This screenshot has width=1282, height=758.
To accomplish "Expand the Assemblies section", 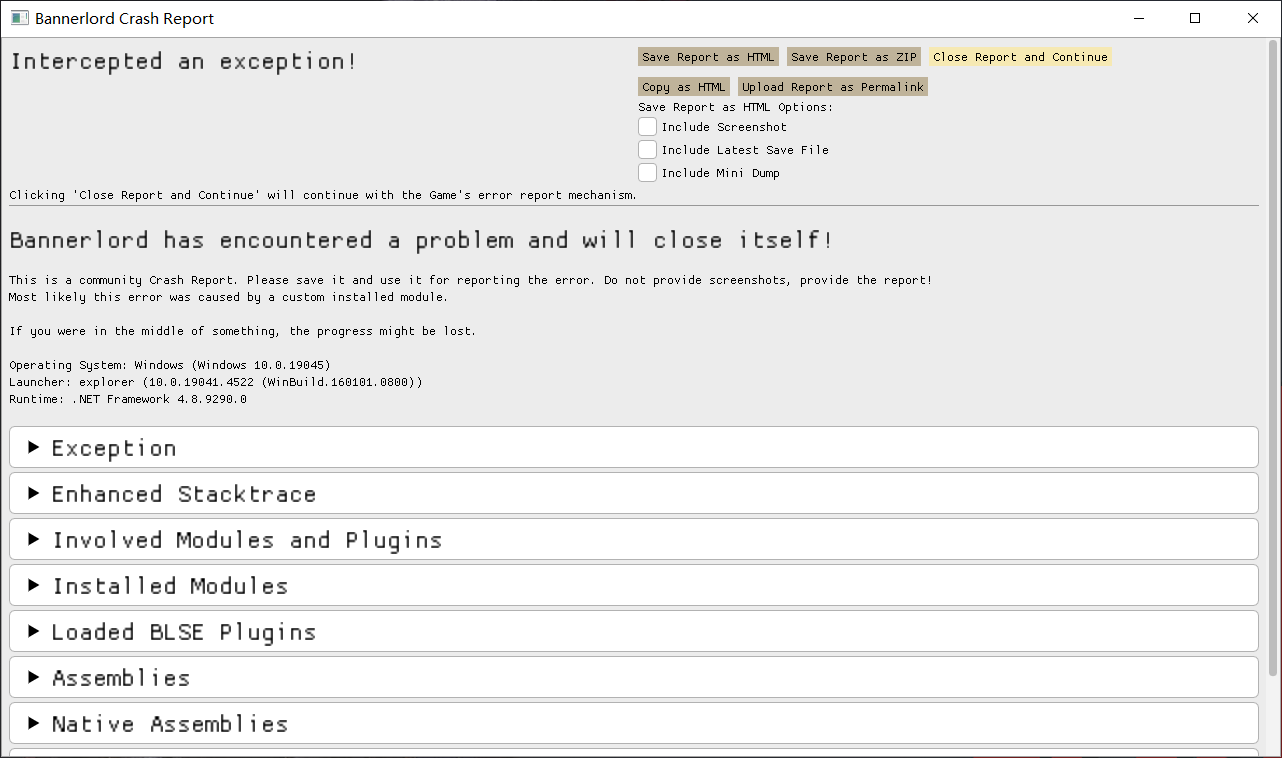I will [x=634, y=677].
